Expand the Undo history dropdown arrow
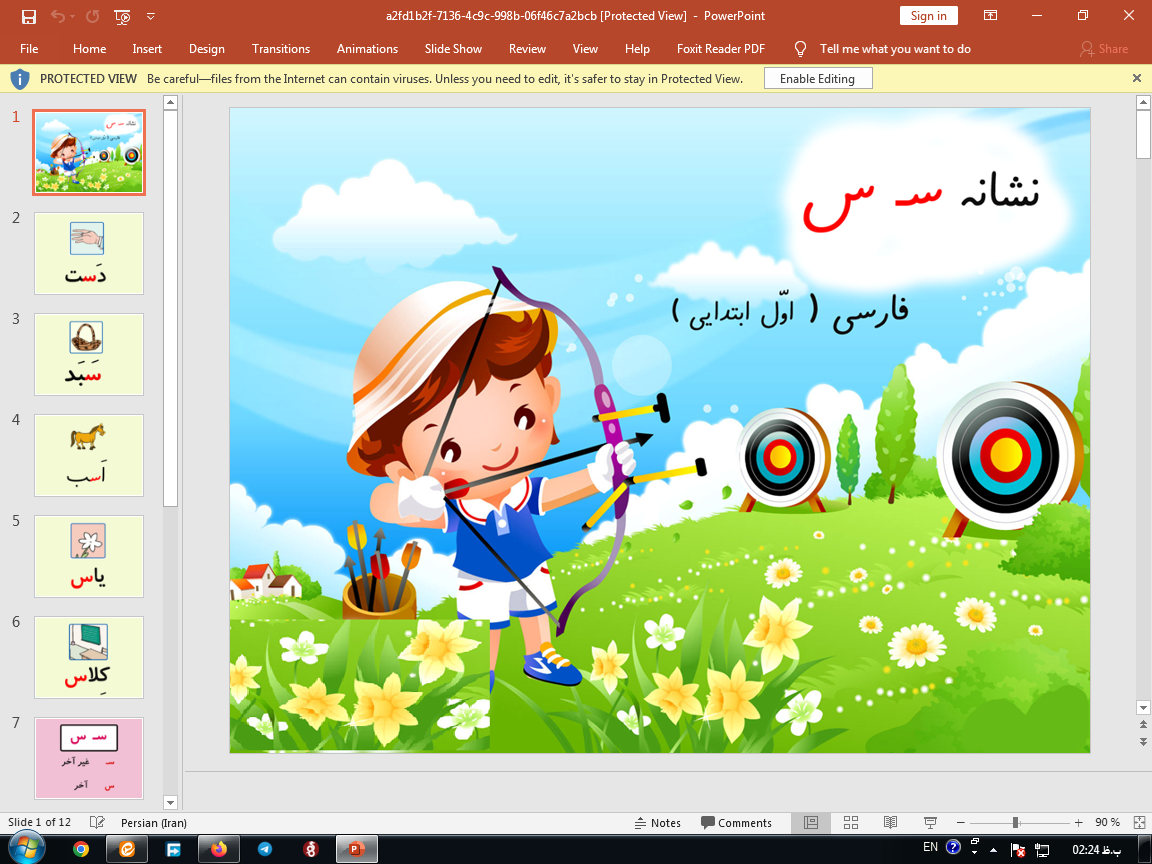1152x864 pixels. click(x=72, y=17)
